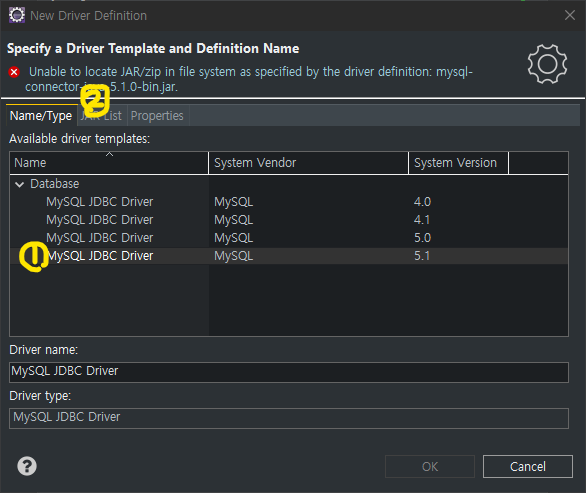
Task: Open the Properties tab
Action: (157, 116)
